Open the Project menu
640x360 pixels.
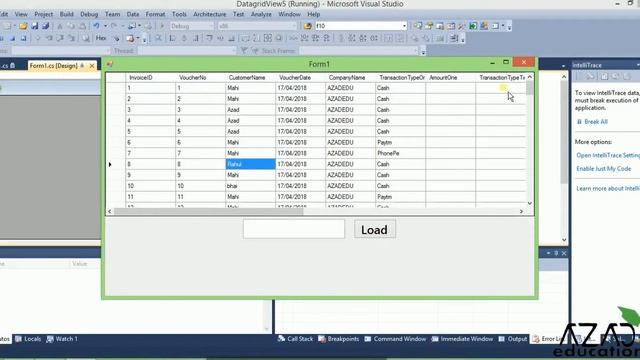coord(44,14)
